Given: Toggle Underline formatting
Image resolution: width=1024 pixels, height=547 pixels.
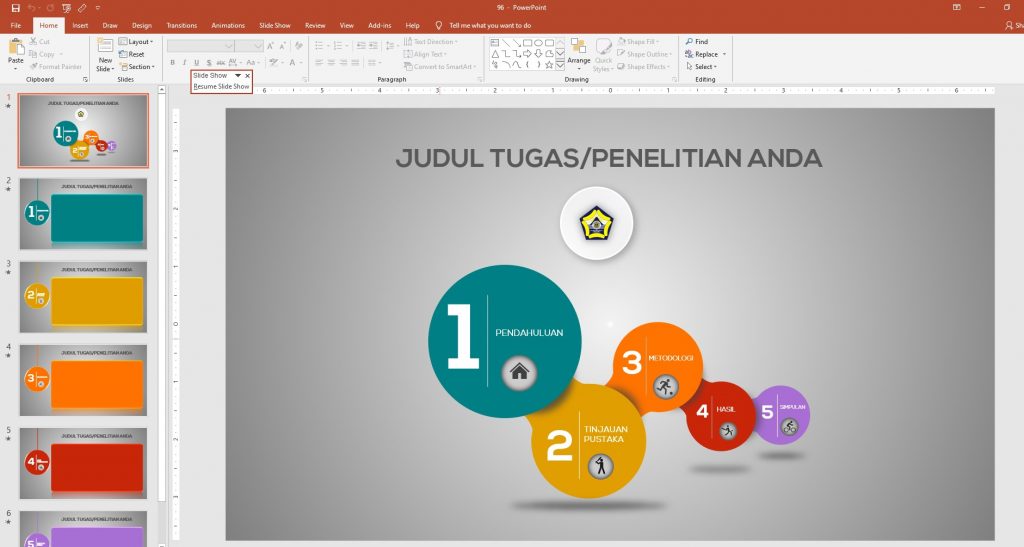Looking at the screenshot, I should tap(197, 63).
